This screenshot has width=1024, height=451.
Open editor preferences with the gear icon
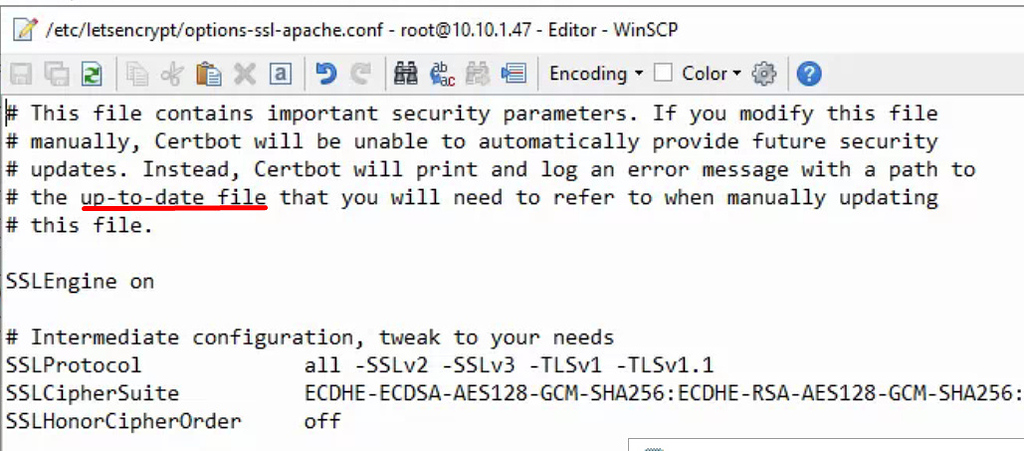[x=763, y=74]
